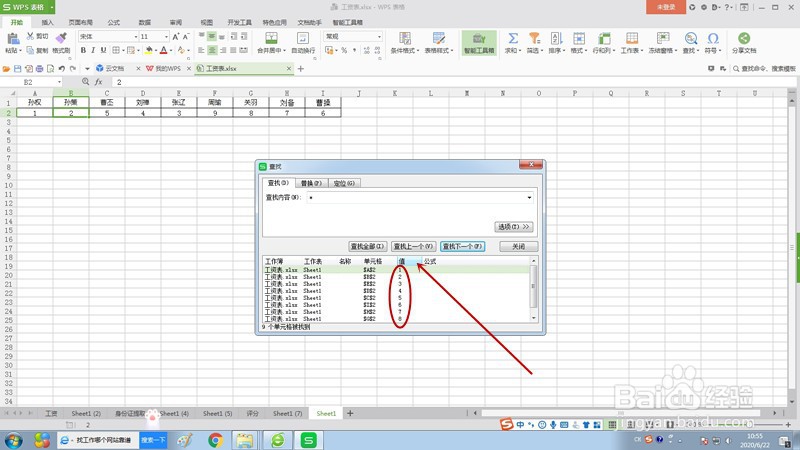This screenshot has width=800, height=450.
Task: Switch to Replace tab in Find dialog
Action: coord(311,183)
